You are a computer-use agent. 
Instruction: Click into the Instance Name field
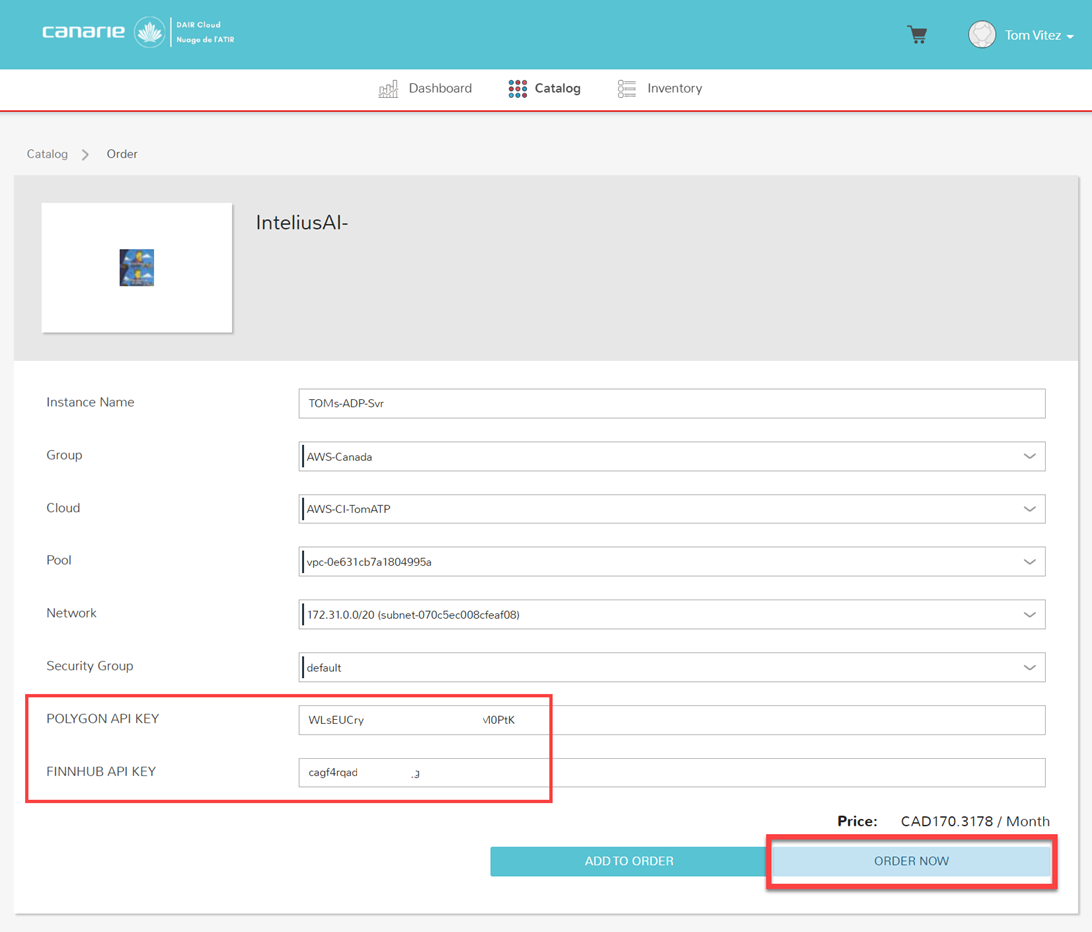[x=672, y=404]
